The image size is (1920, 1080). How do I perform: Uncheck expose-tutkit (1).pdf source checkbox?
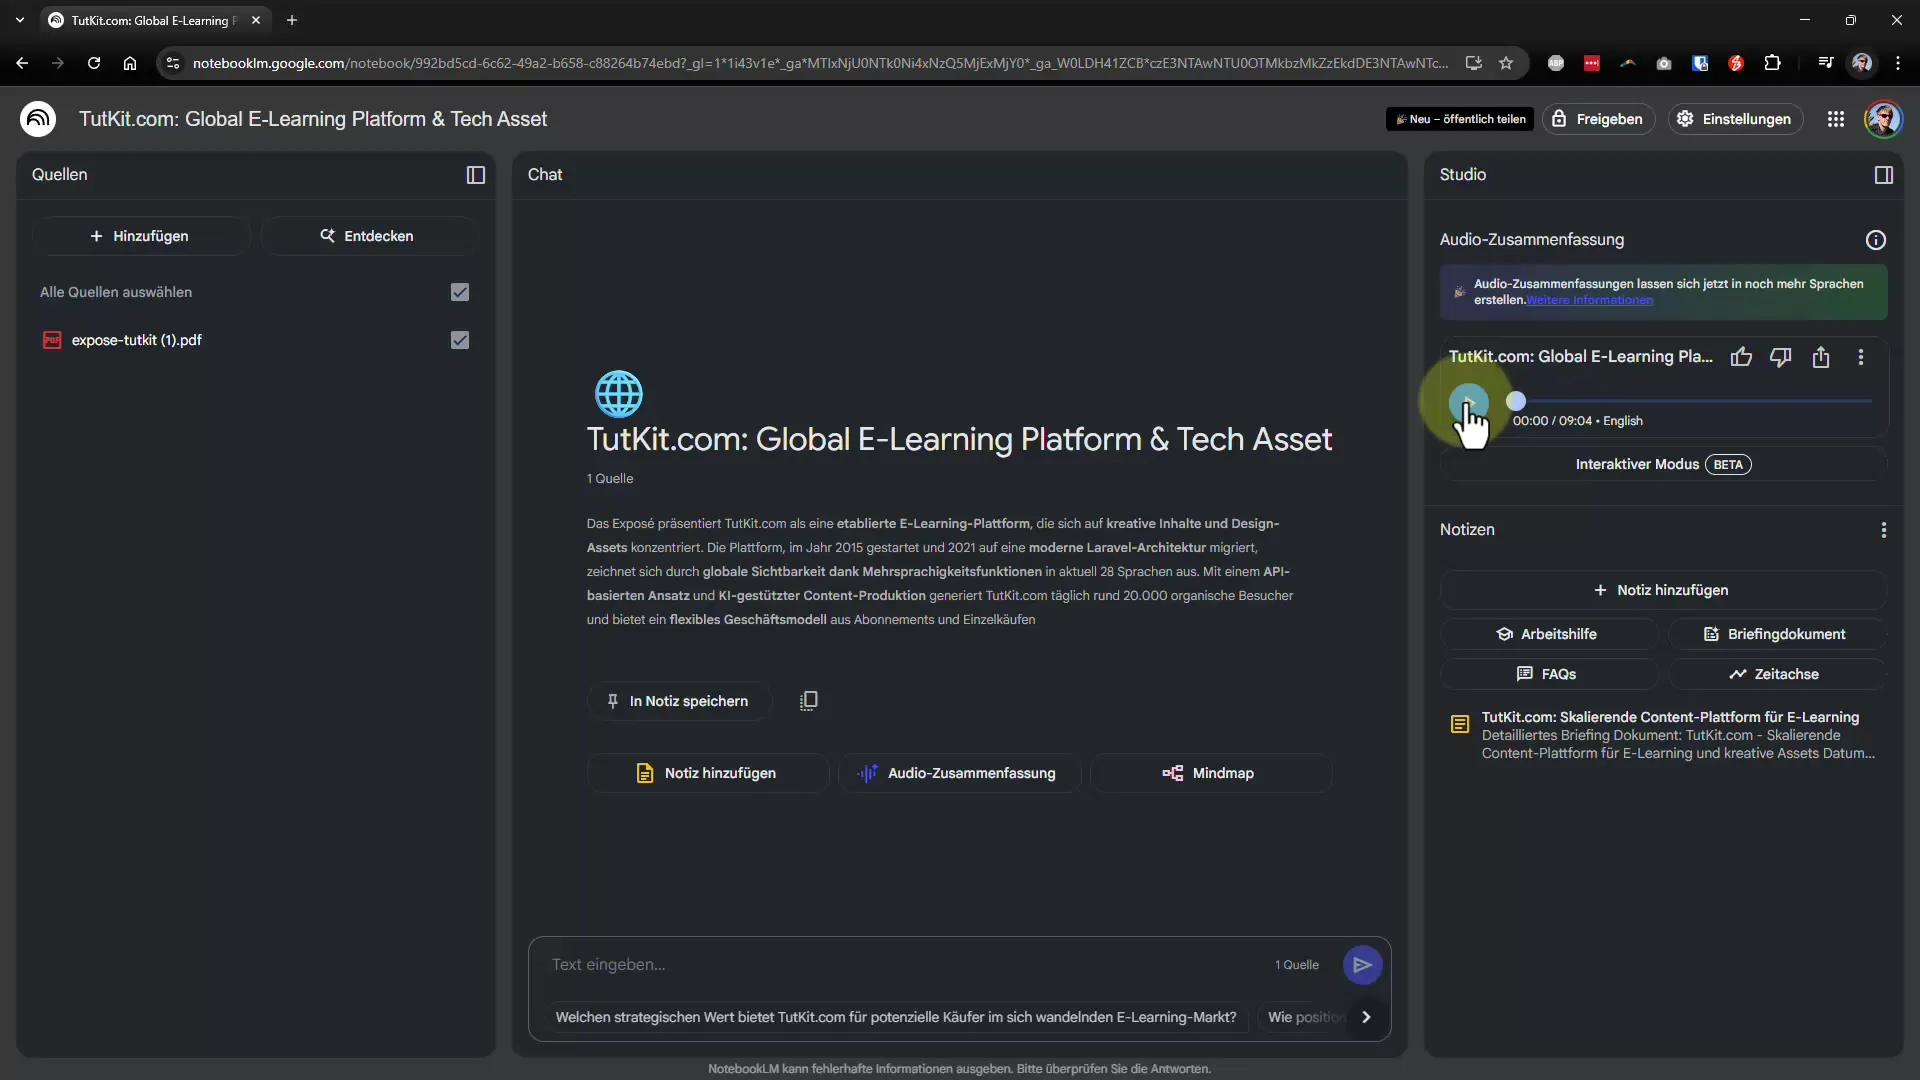pos(460,340)
